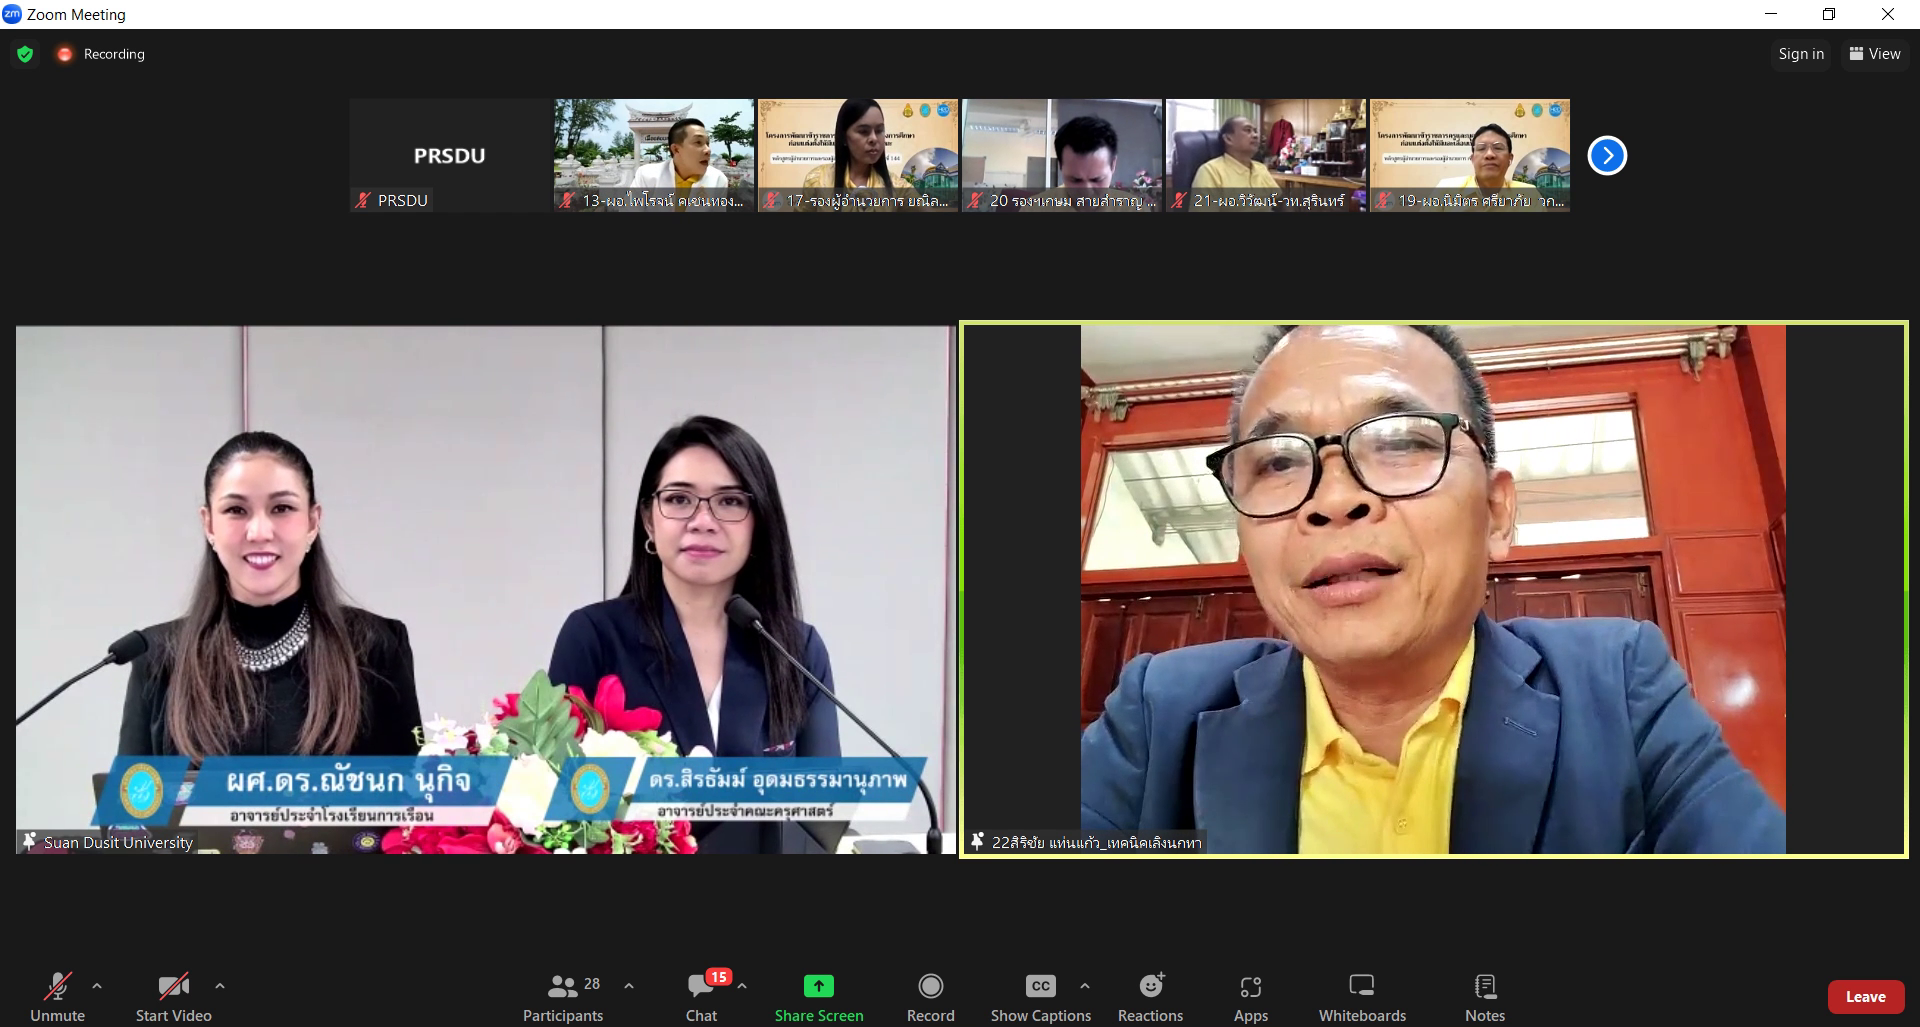Start recording with the Record button
Viewport: 1920px width, 1027px height.
tap(930, 997)
